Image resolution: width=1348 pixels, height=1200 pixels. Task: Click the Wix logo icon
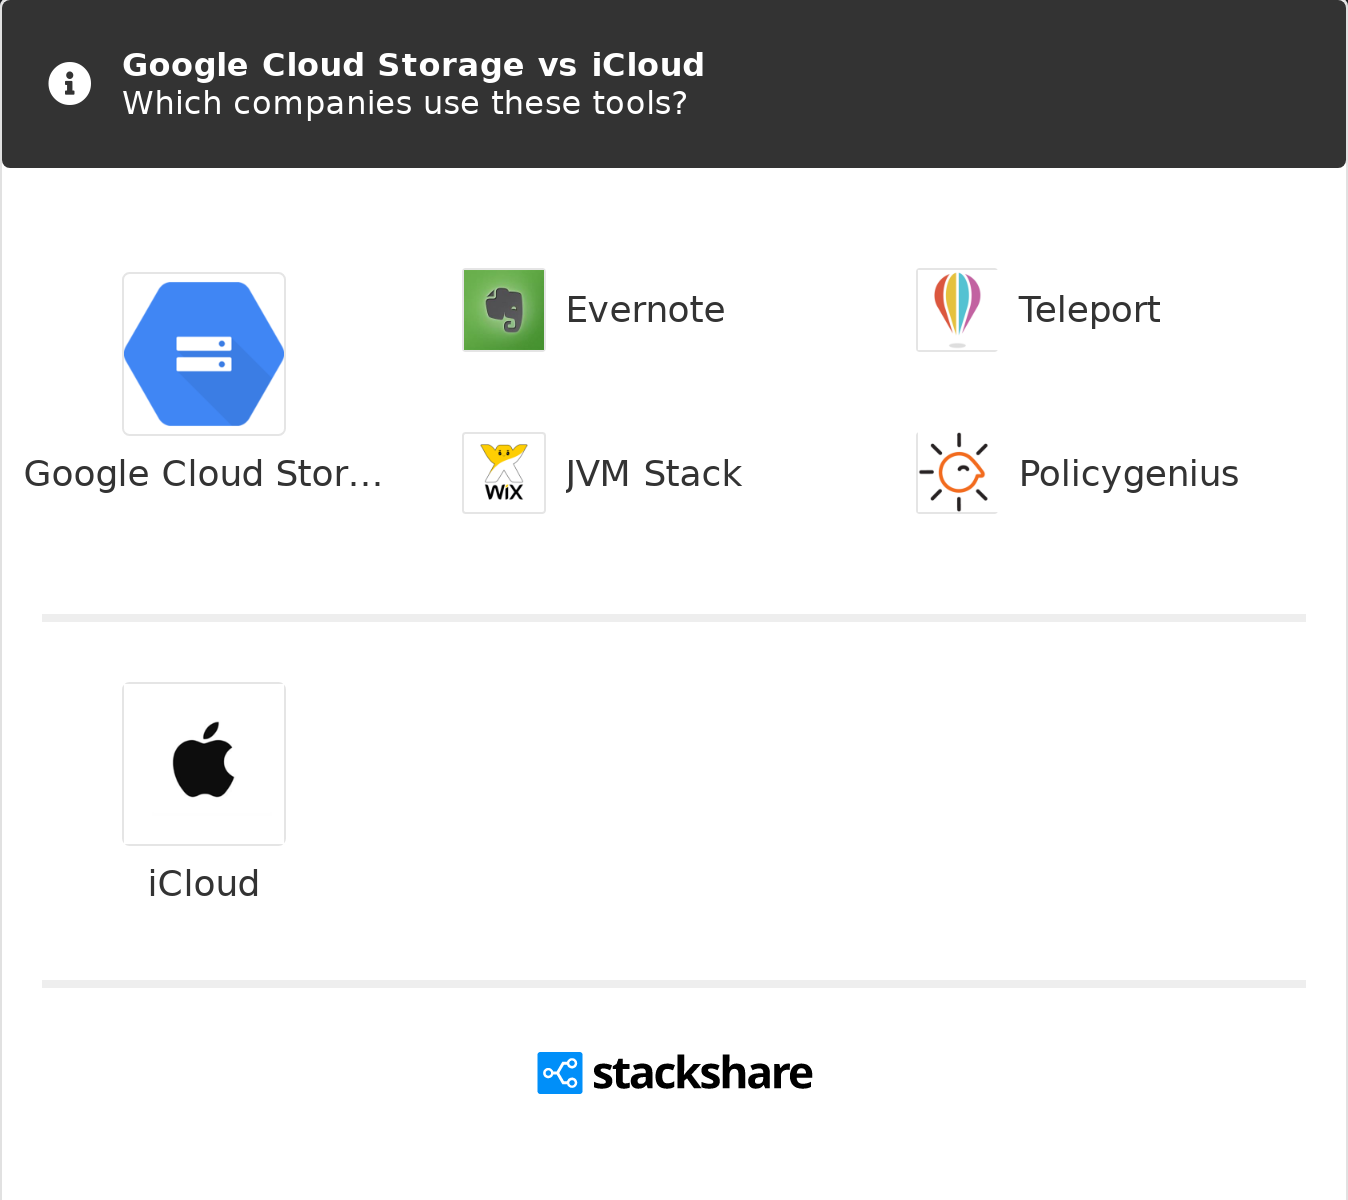(x=504, y=473)
